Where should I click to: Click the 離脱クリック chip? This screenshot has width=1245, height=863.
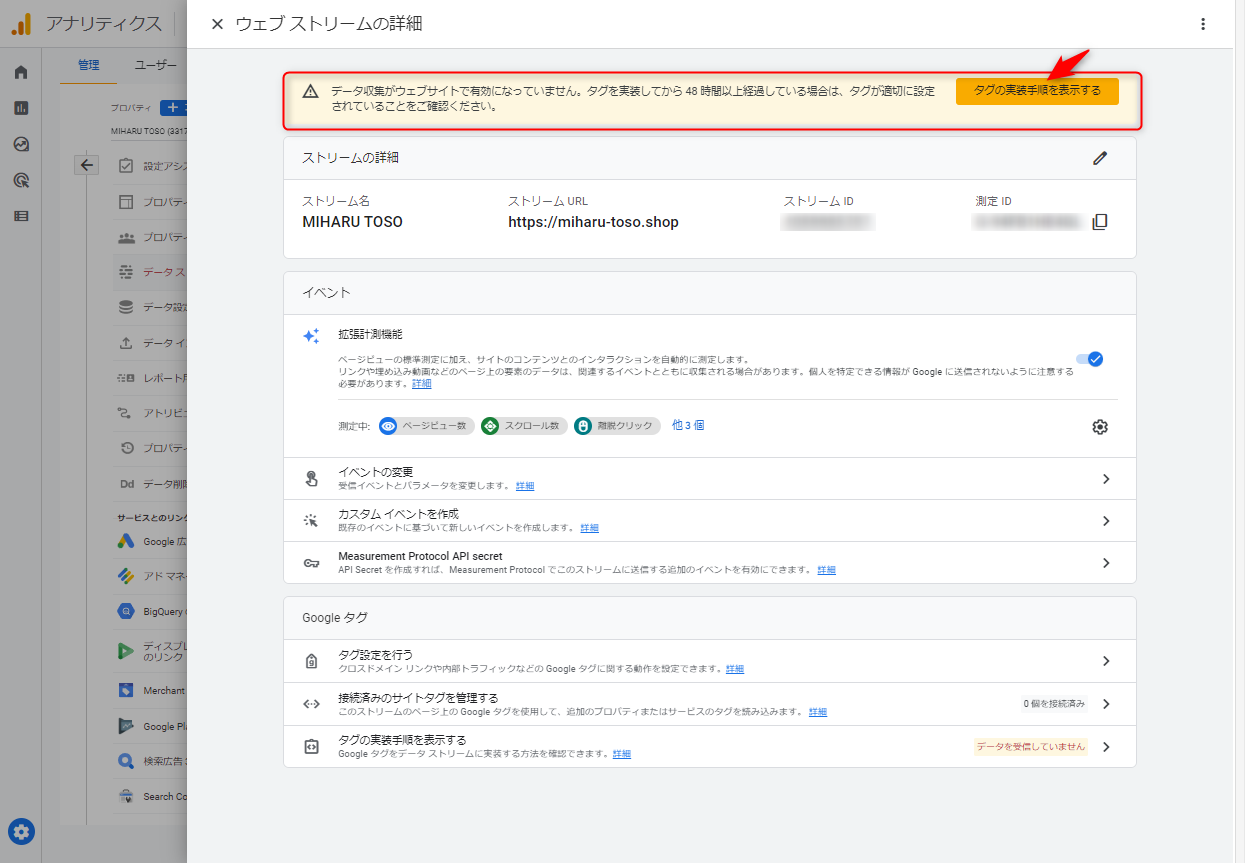coord(617,426)
